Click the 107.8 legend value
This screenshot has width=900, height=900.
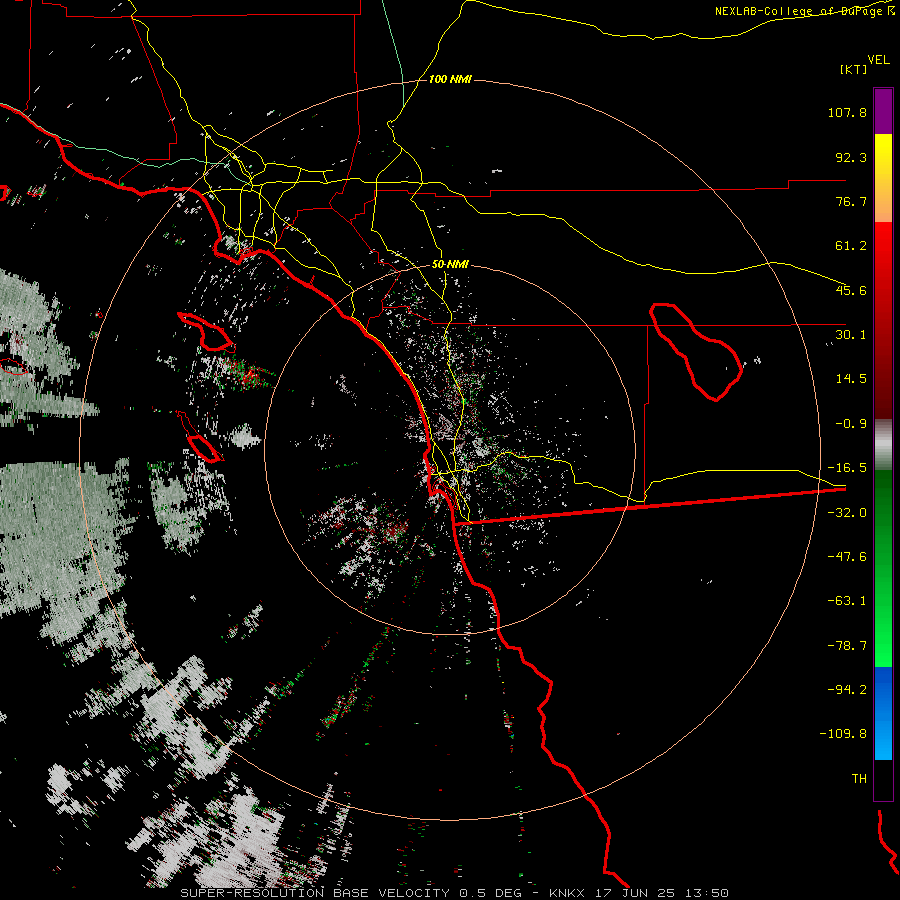[x=847, y=112]
